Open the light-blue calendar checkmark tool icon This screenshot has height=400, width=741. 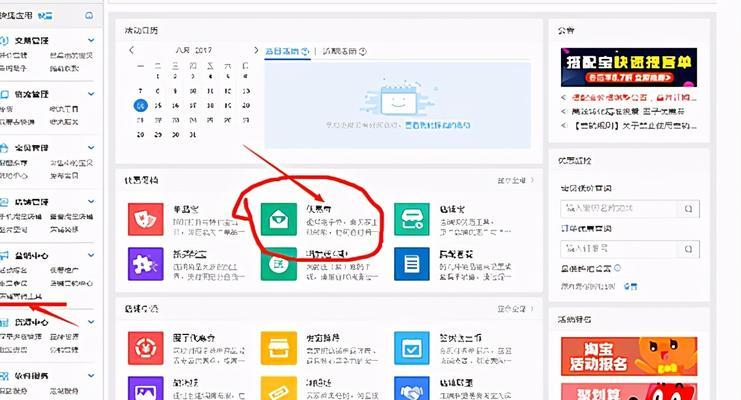pos(412,348)
